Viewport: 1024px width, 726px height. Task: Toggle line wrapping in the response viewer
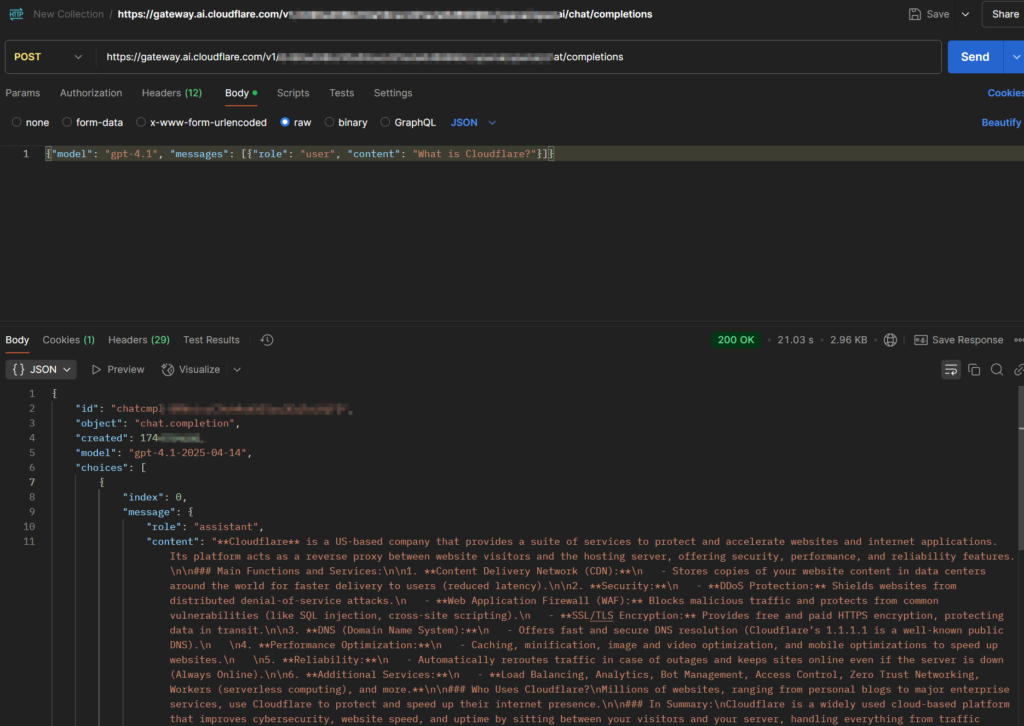(951, 369)
